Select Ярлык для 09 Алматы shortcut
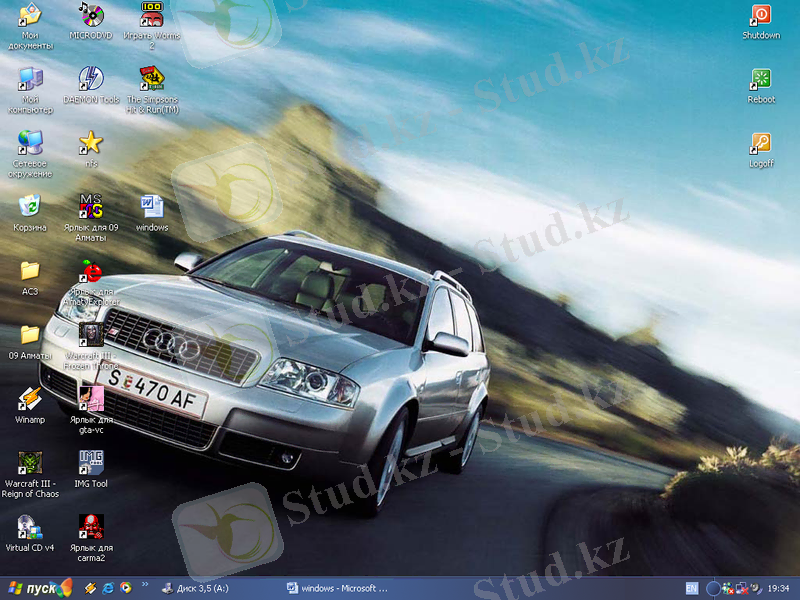800x600 pixels. coord(91,218)
